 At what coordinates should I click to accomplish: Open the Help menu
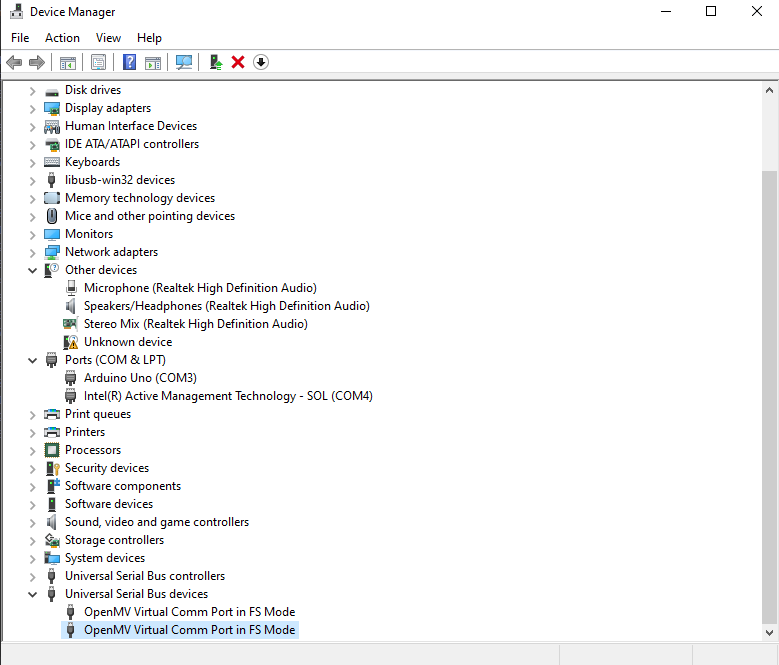click(149, 38)
